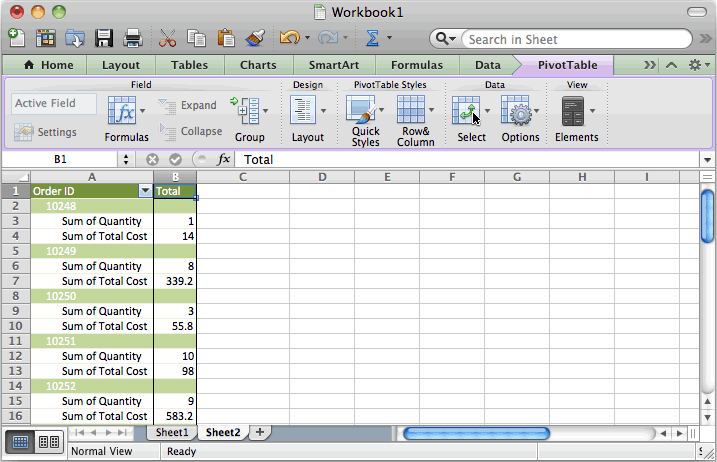Open the Undo history dropdown arrow
717x462 pixels.
coord(307,38)
